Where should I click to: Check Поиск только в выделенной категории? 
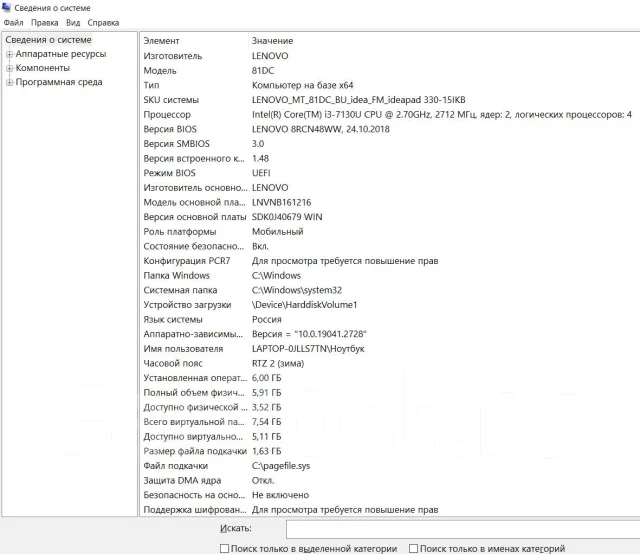tap(224, 548)
